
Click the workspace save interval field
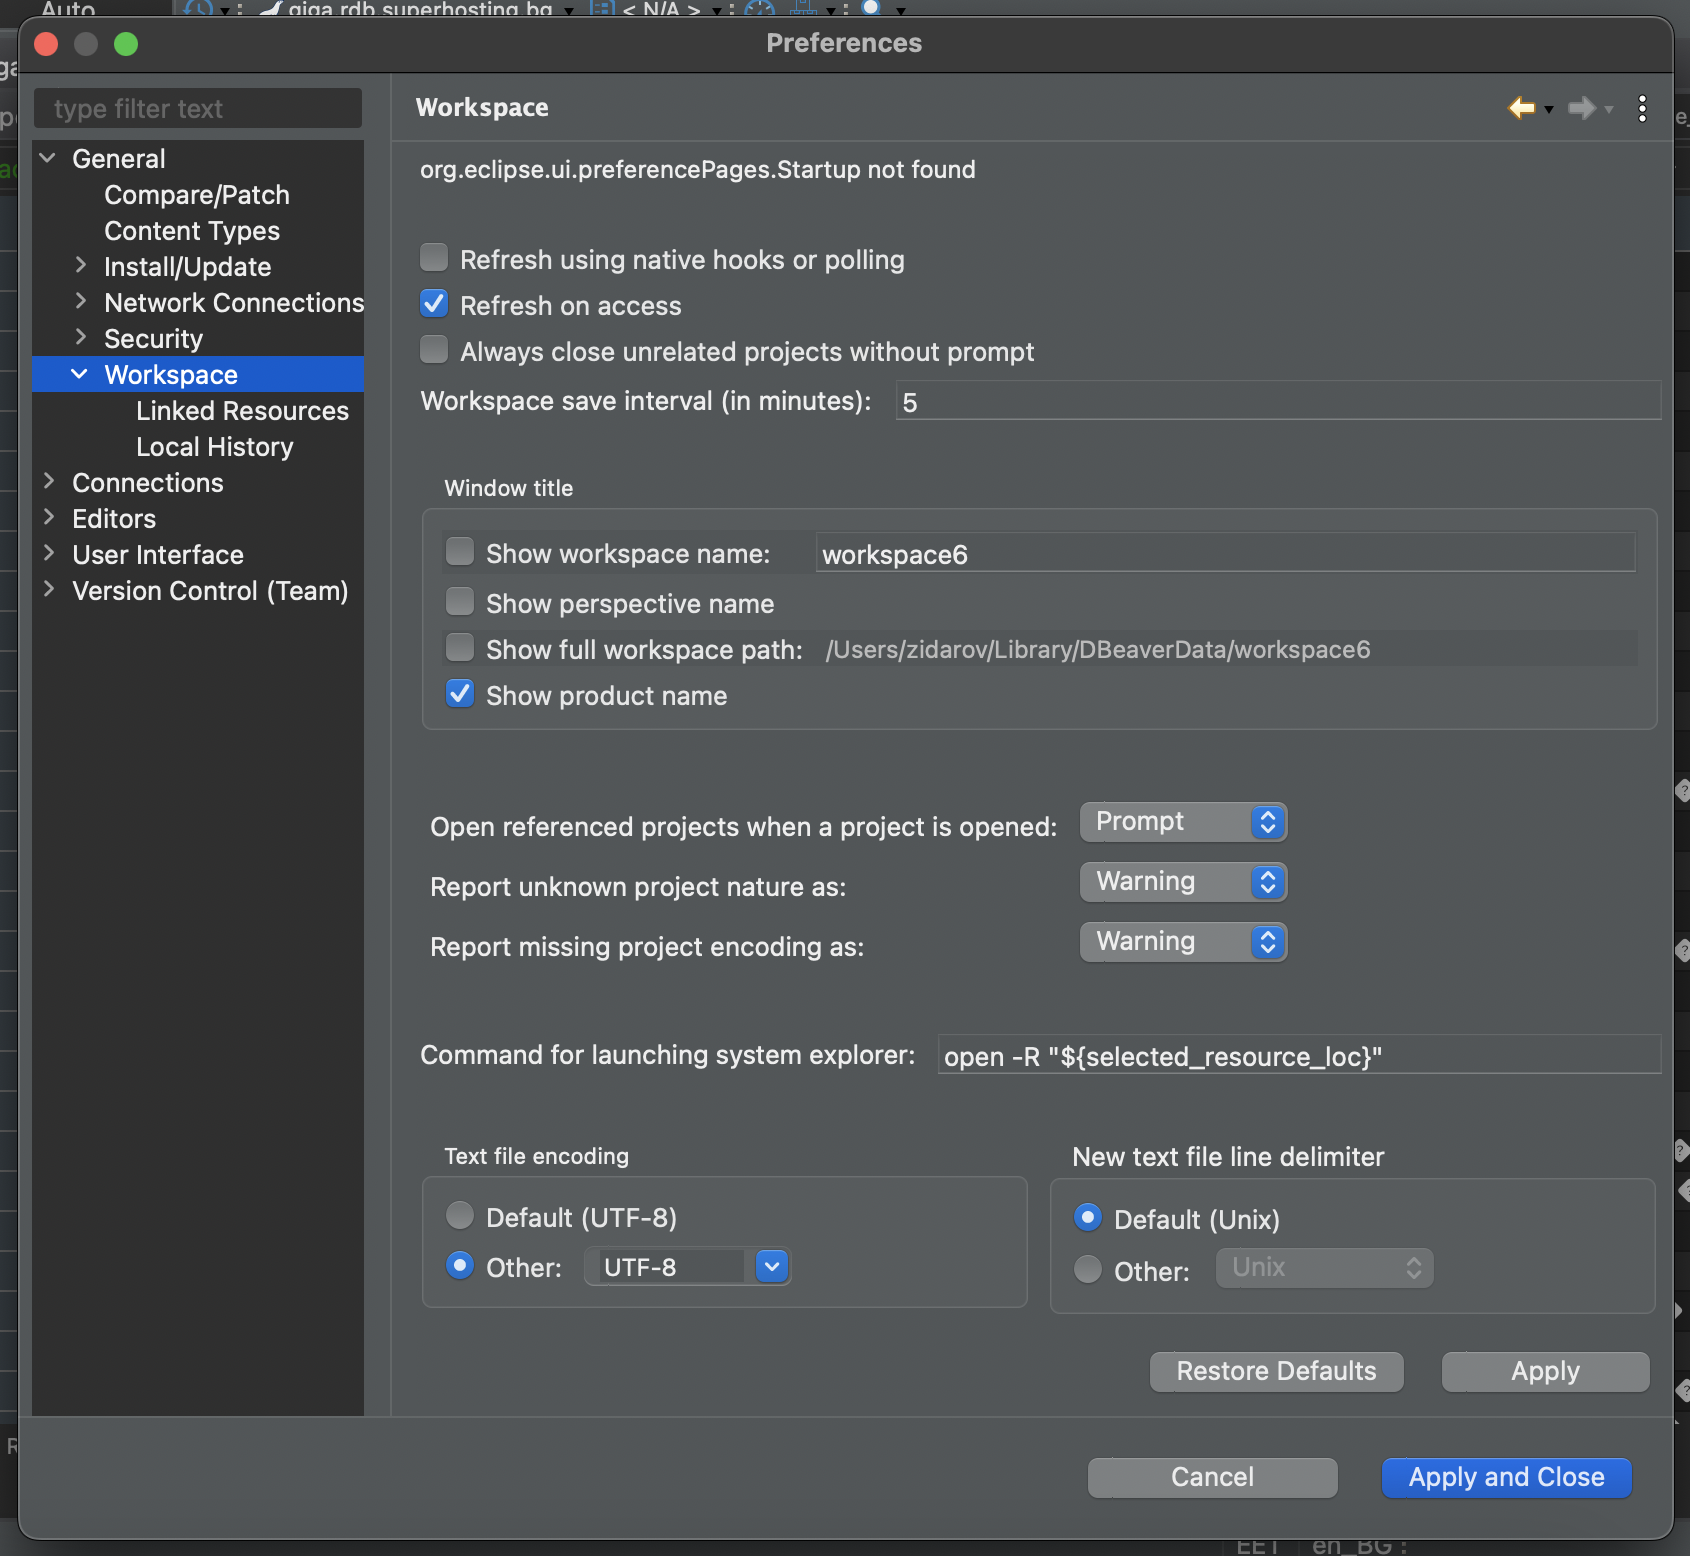(1278, 401)
